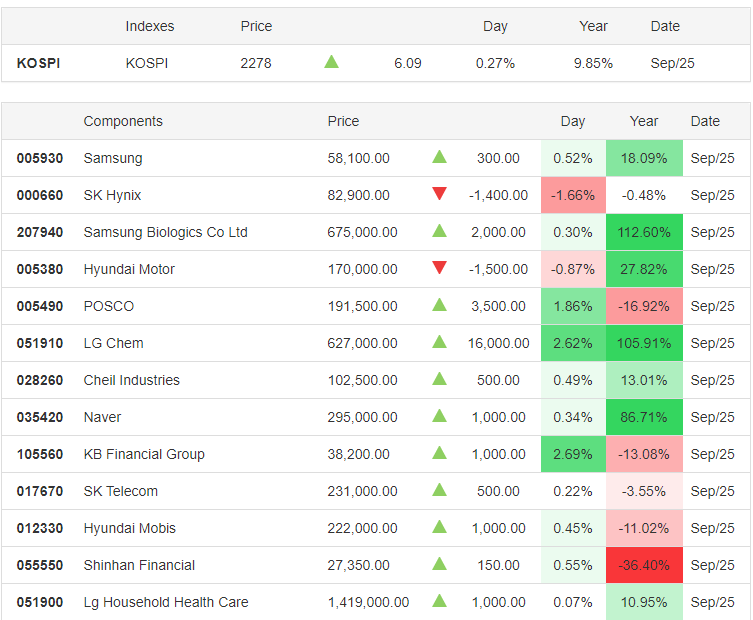Click ticker code 105560
The image size is (753, 620).
[40, 454]
